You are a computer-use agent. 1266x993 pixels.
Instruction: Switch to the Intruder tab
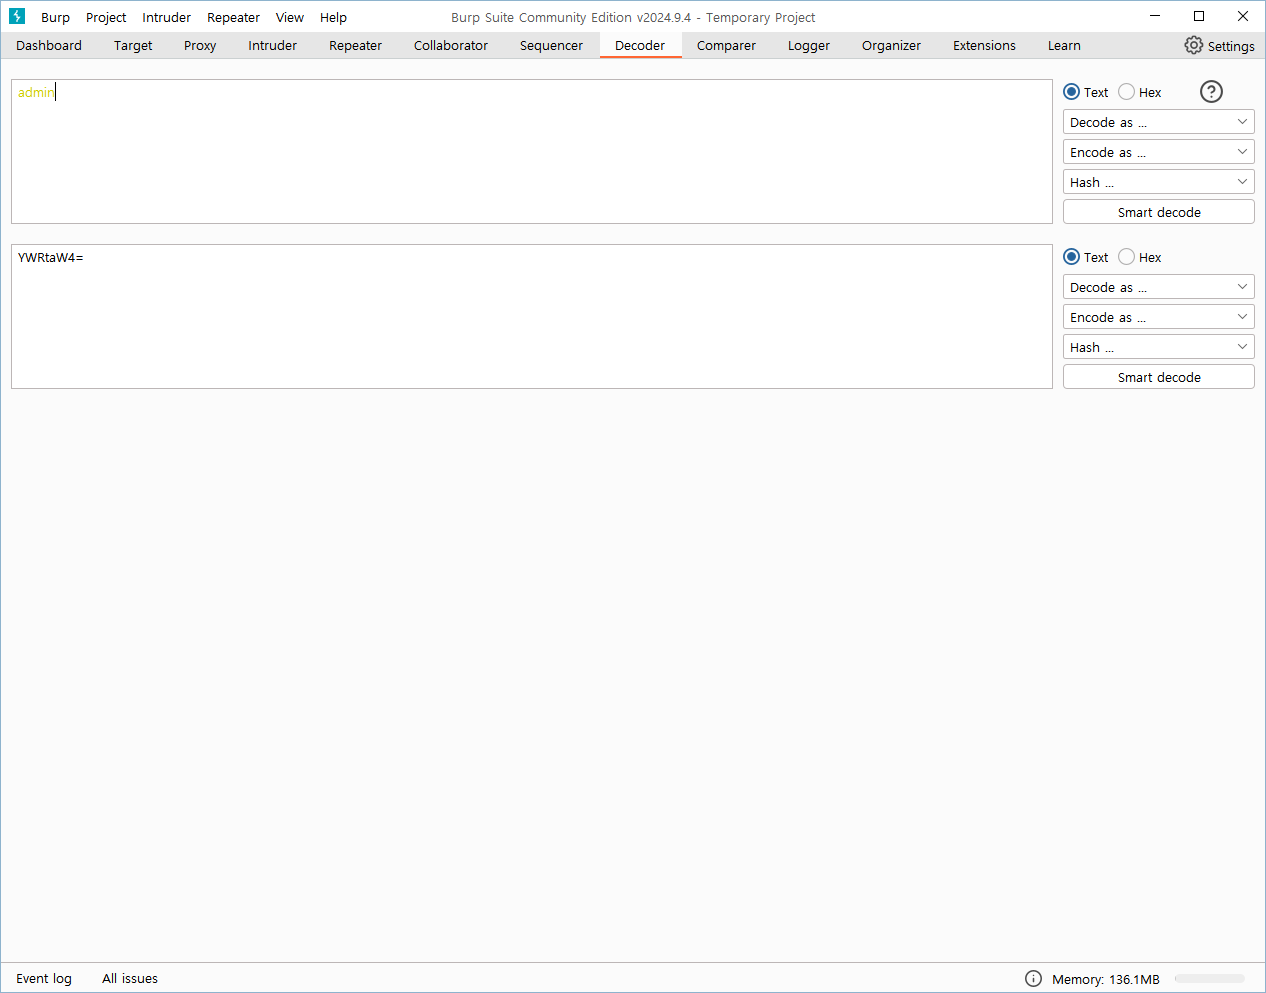[272, 45]
